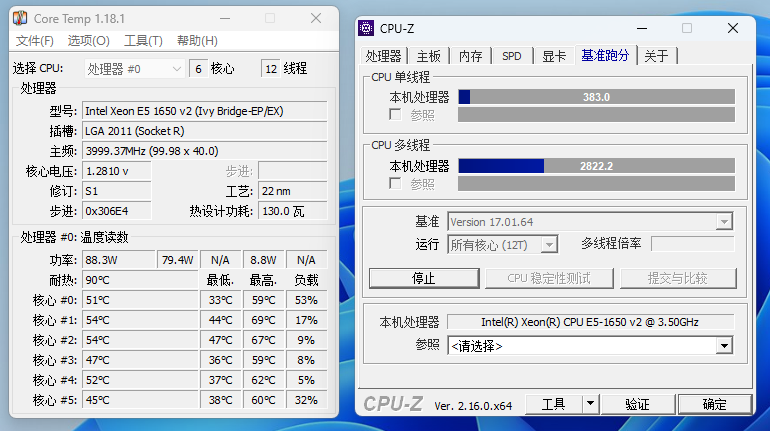Open the 参照 <请选择> processor dropdown
The image size is (770, 431).
(x=590, y=346)
